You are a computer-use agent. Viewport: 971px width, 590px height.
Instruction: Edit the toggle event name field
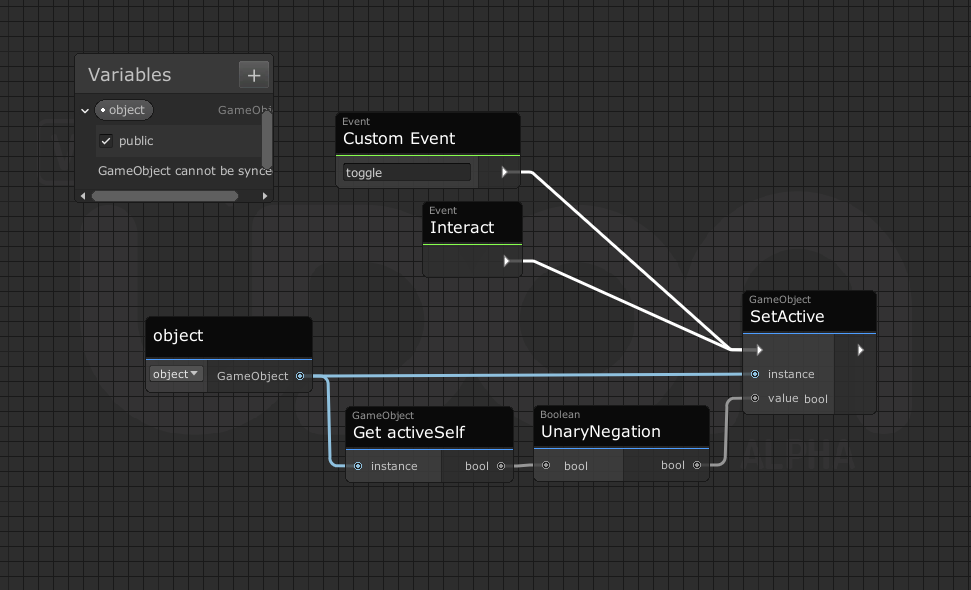click(x=407, y=172)
